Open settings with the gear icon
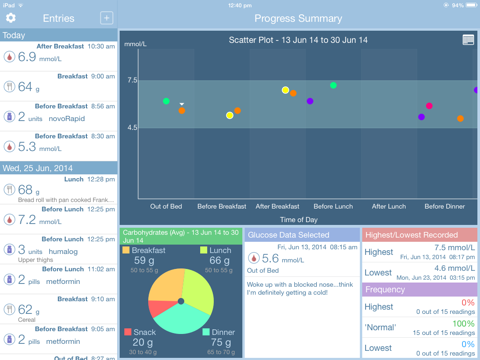480x360 pixels. pos(11,18)
